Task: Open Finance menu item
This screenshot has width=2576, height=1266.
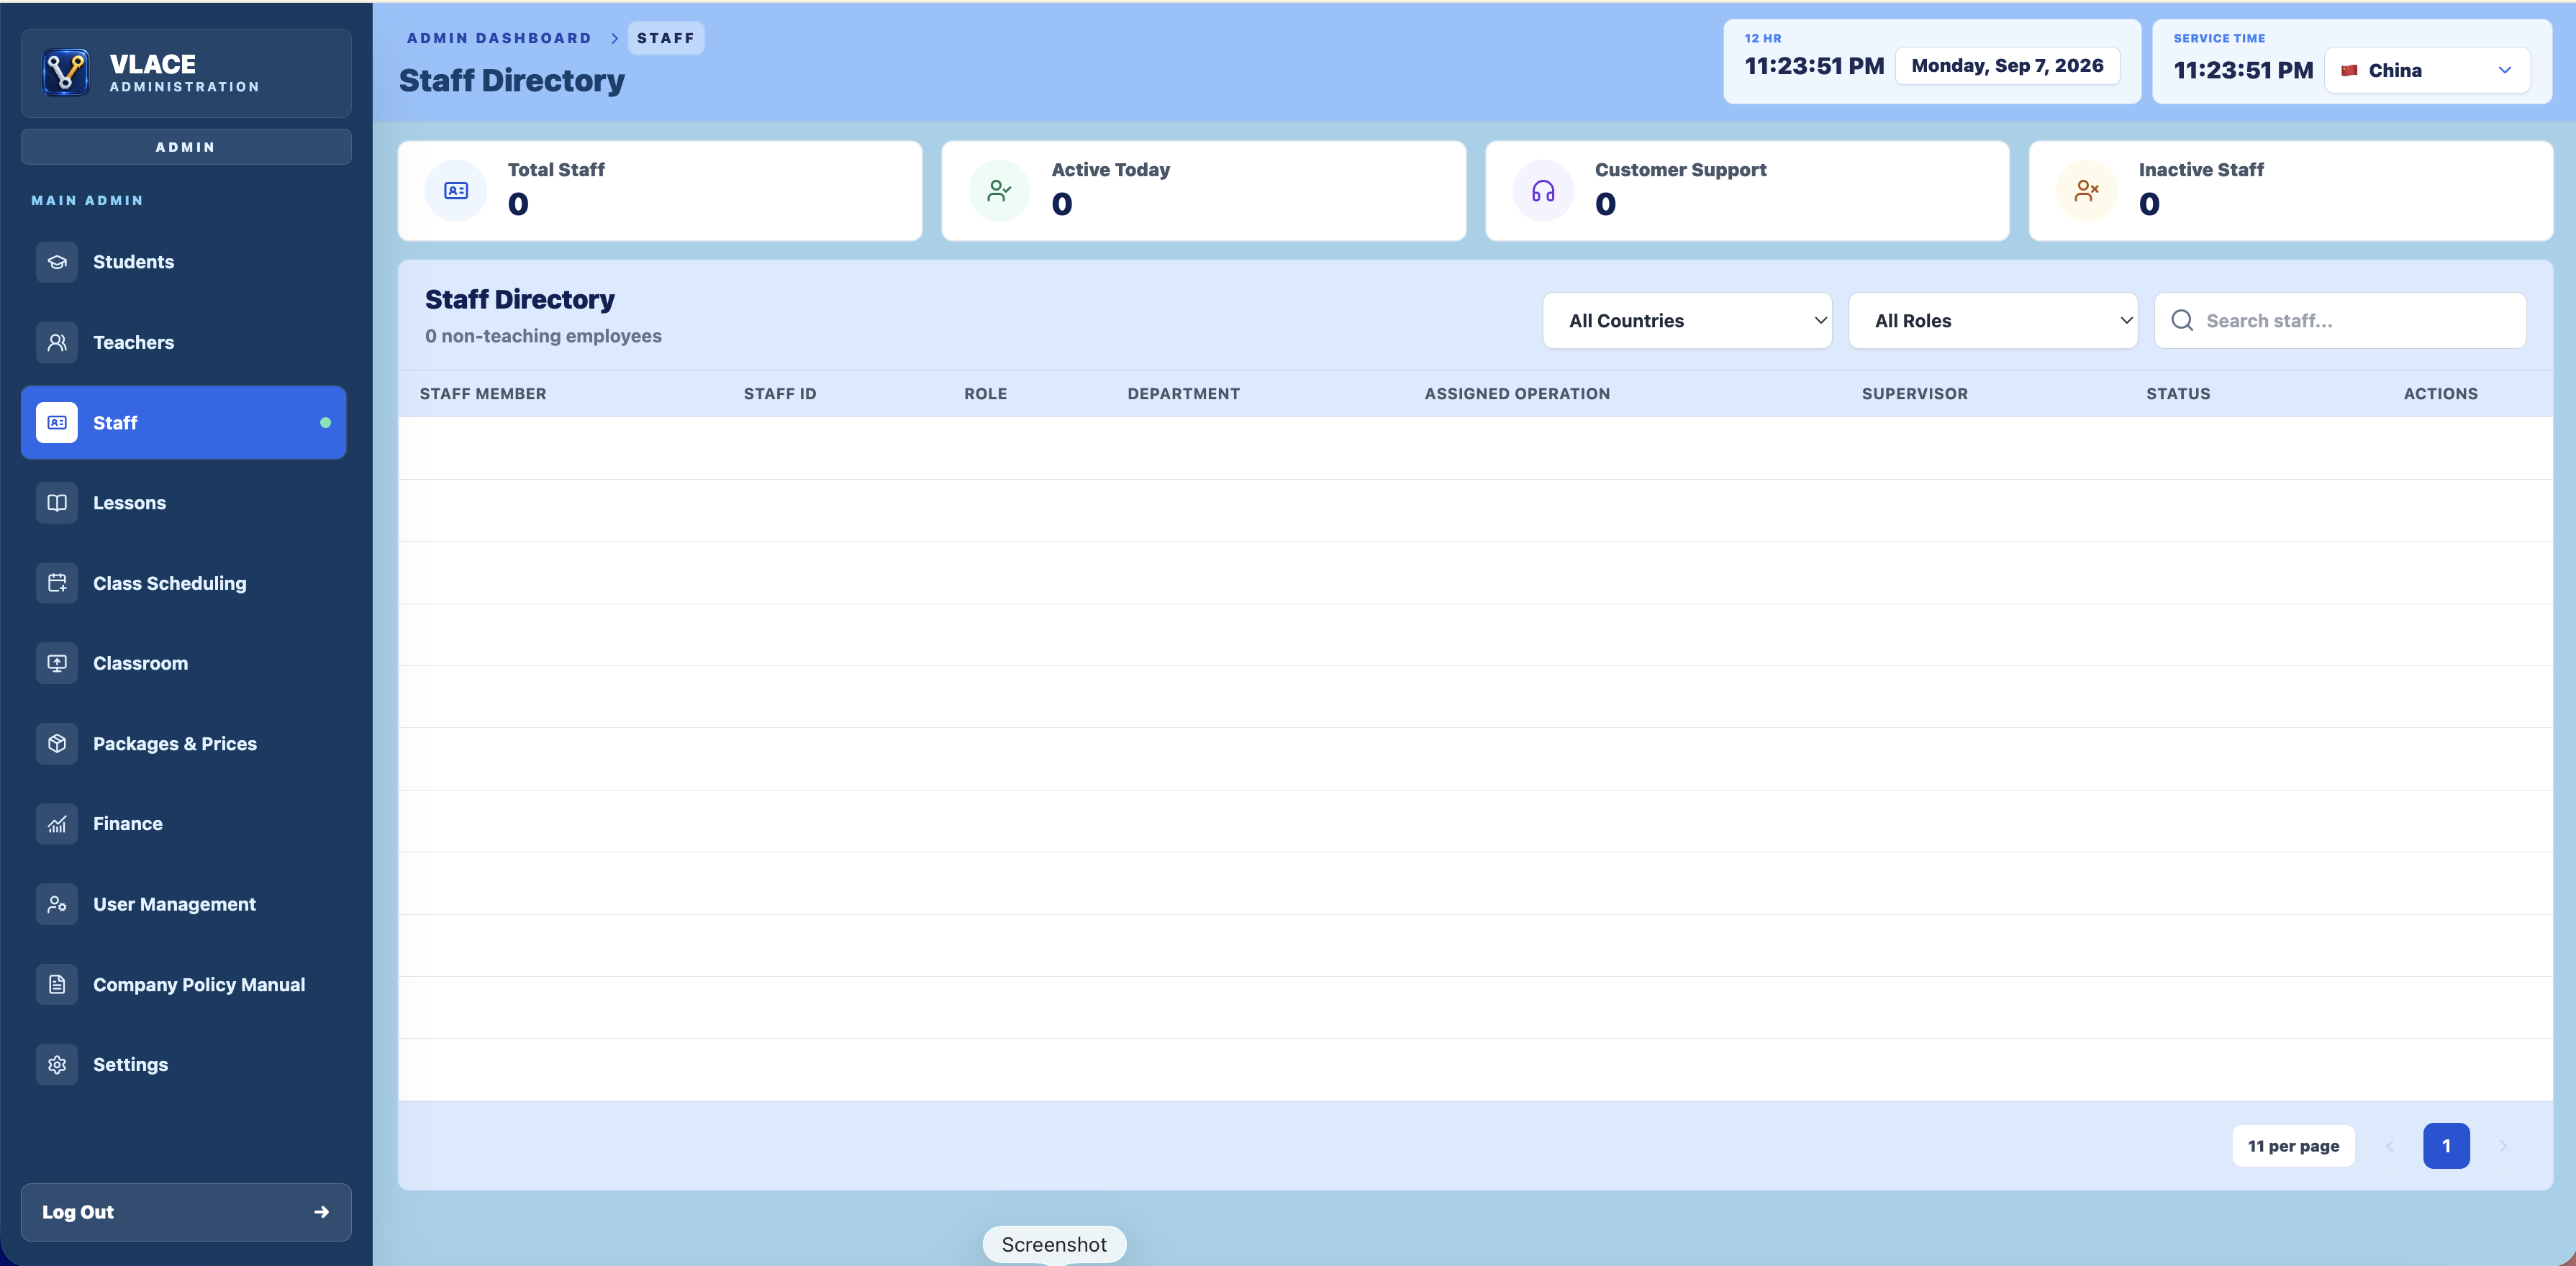Action: (x=184, y=824)
